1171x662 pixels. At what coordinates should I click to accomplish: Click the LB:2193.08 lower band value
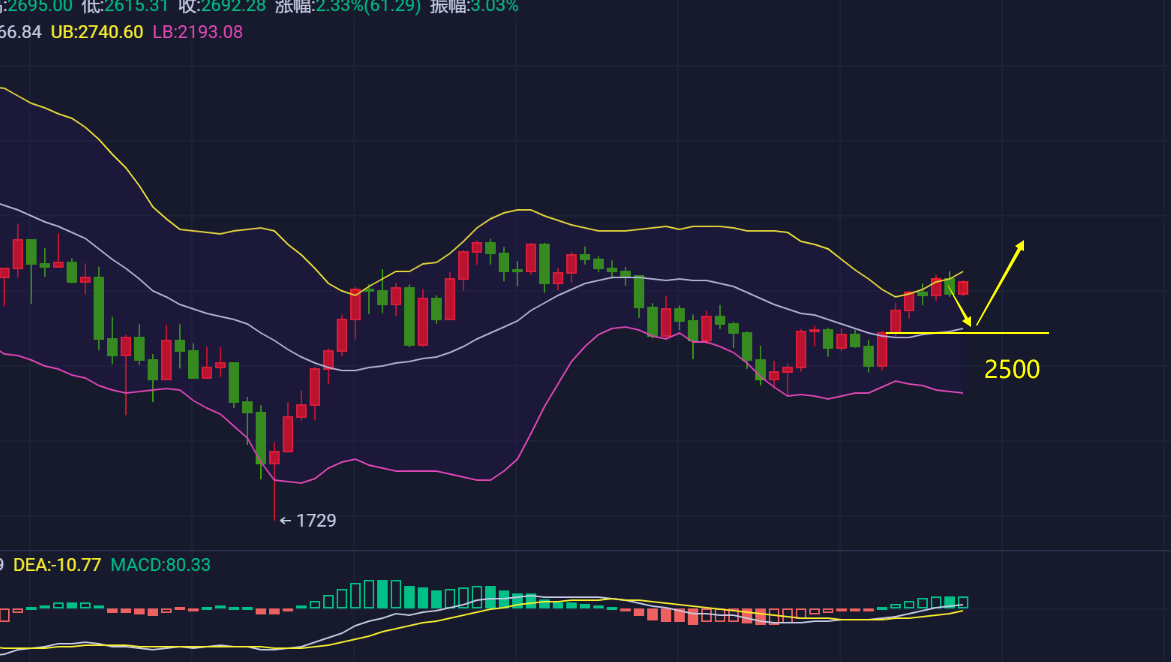pos(197,32)
